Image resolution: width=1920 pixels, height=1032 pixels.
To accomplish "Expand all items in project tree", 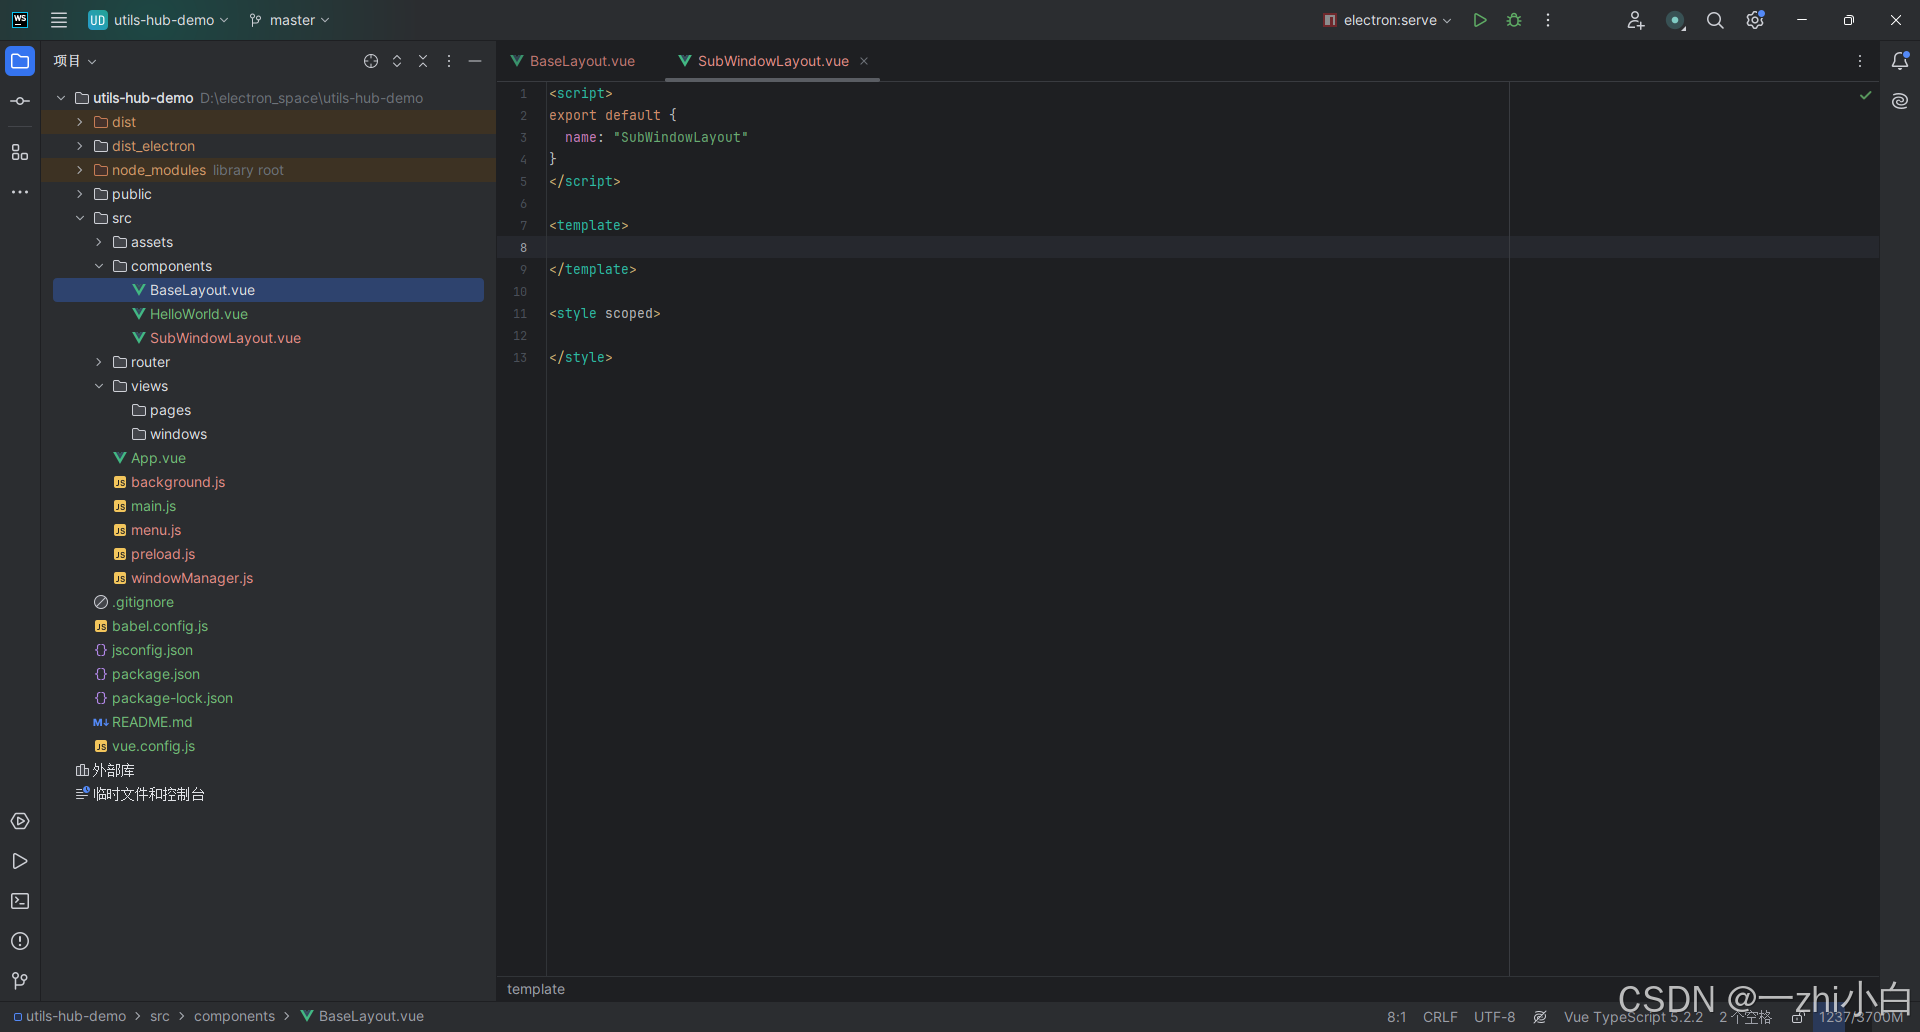I will point(397,61).
